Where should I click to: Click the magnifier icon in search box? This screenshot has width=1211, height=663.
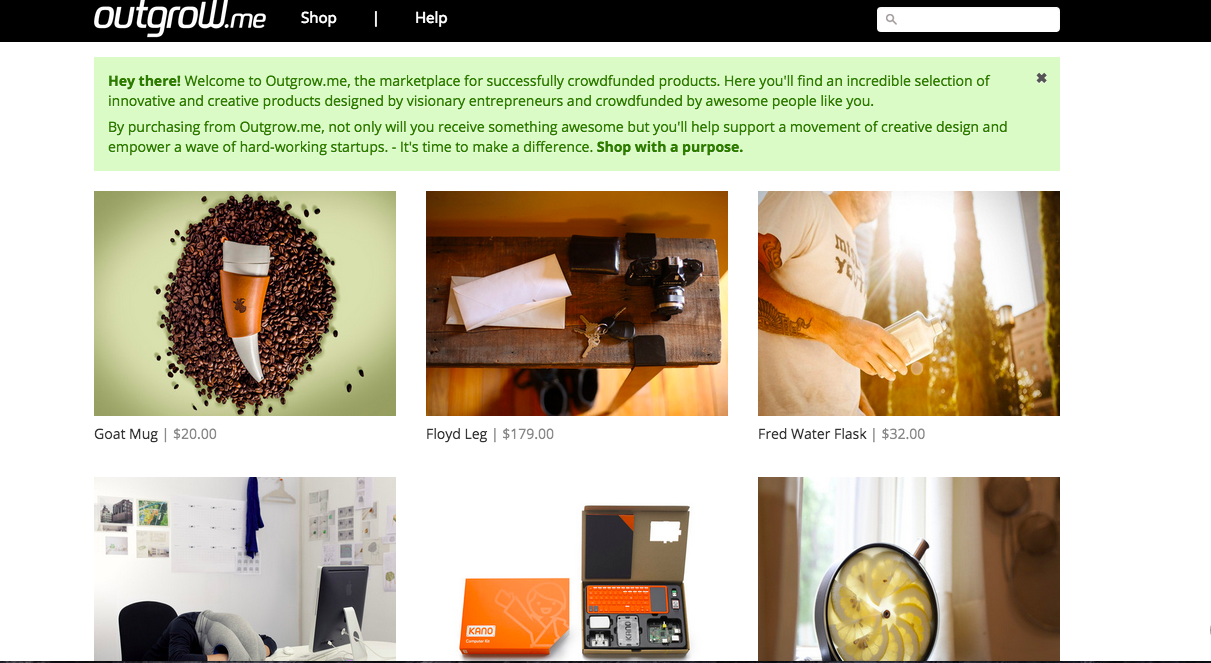892,20
